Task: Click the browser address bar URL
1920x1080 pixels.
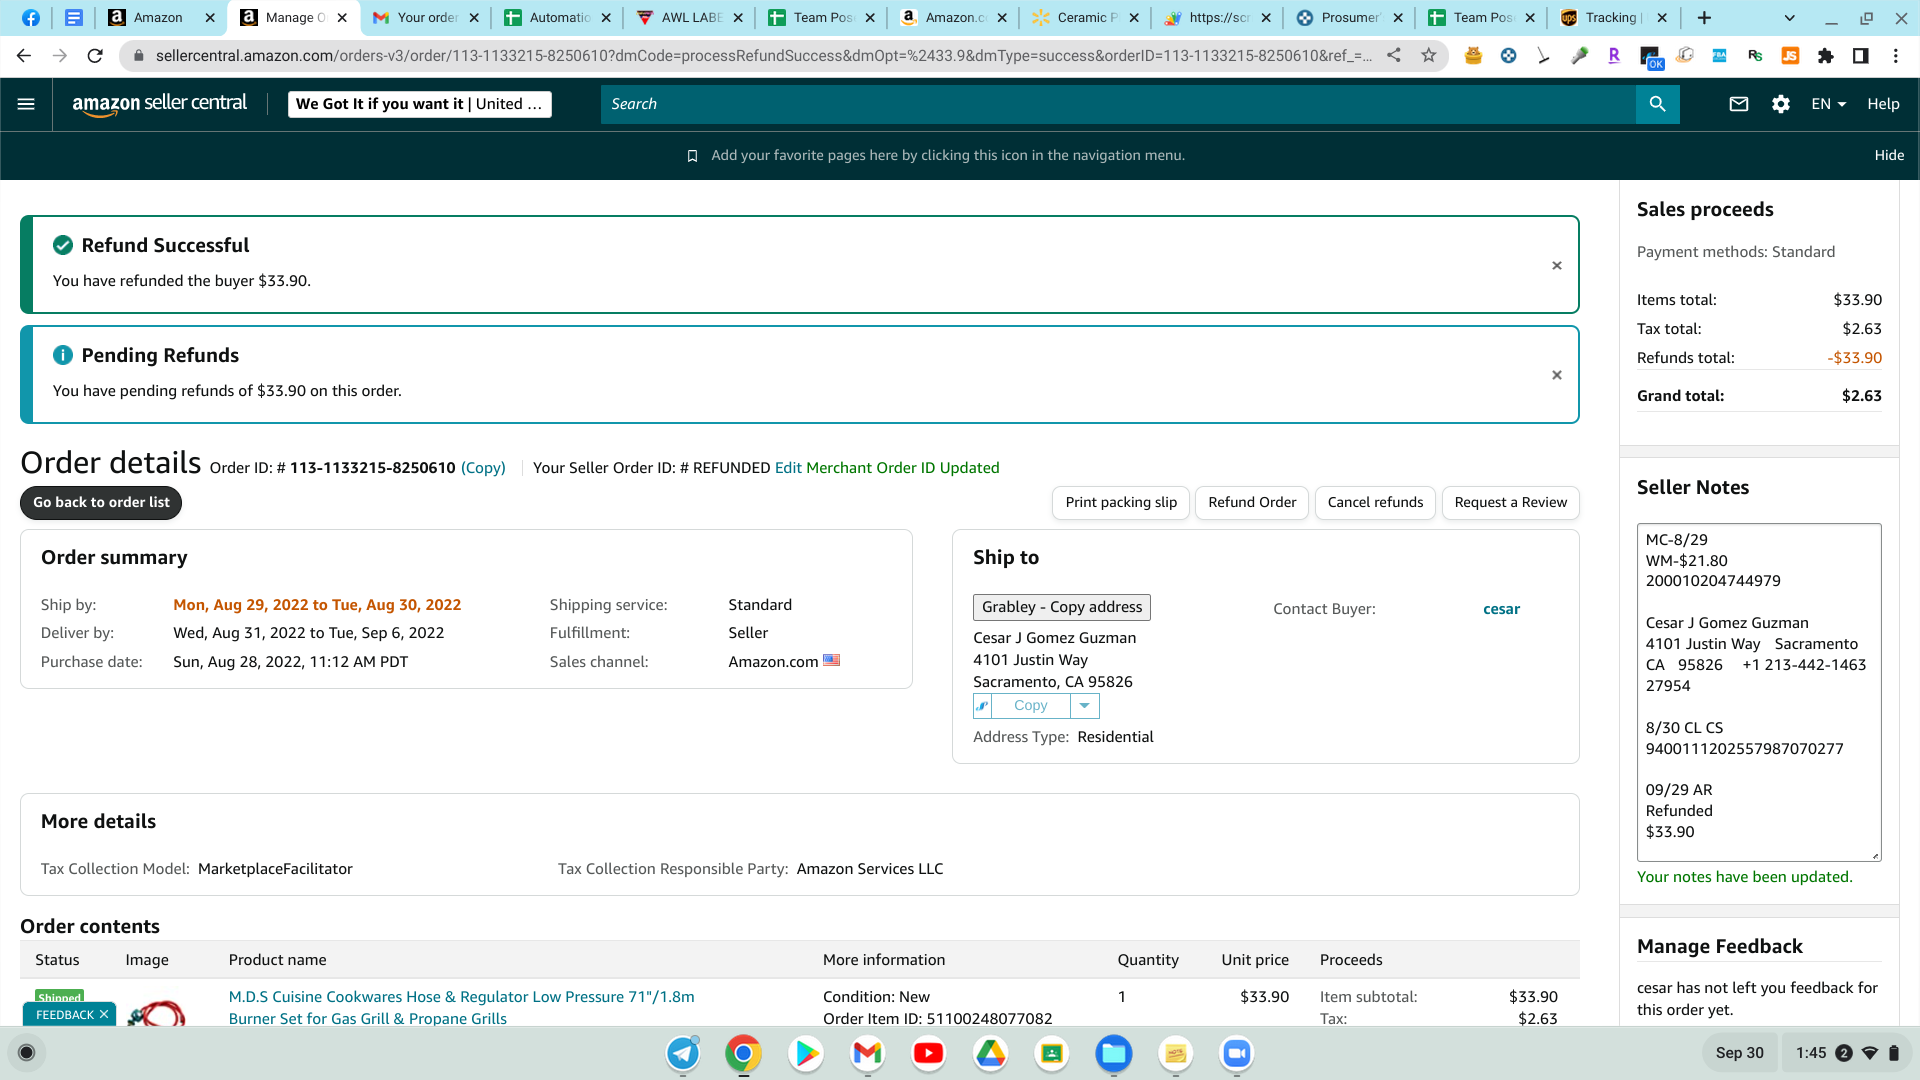Action: click(x=764, y=56)
